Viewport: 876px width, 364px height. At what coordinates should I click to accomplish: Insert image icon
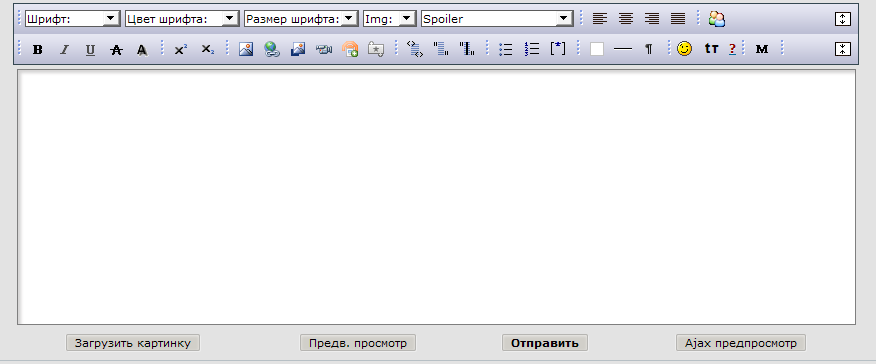246,49
